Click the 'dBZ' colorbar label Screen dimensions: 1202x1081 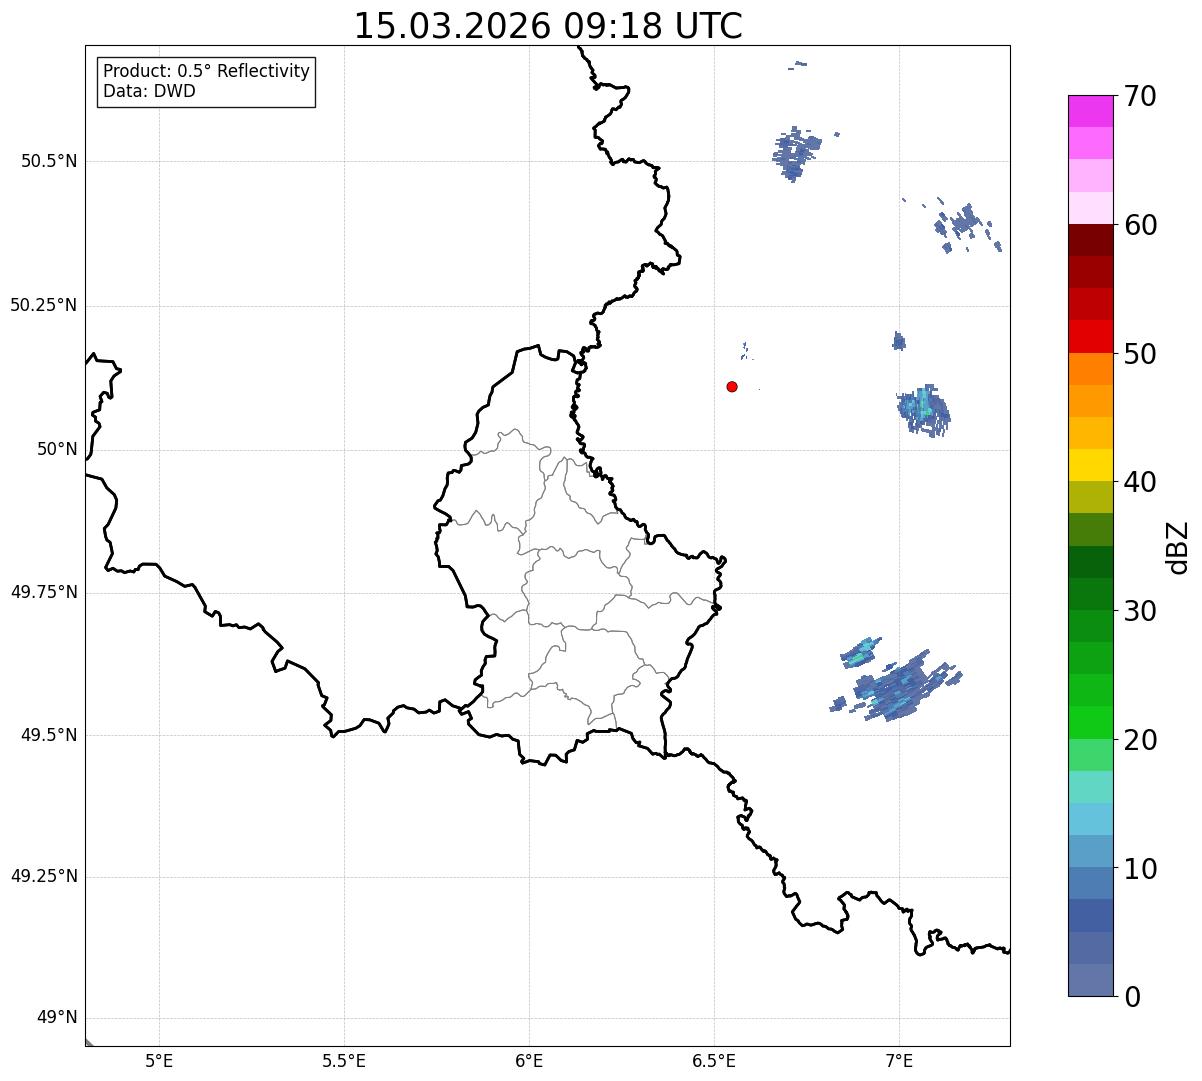(x=1178, y=546)
